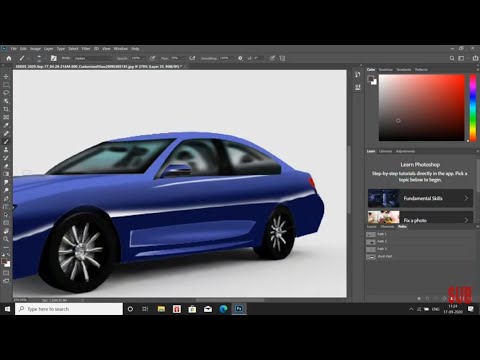
Task: Open the Image menu
Action: coord(35,49)
